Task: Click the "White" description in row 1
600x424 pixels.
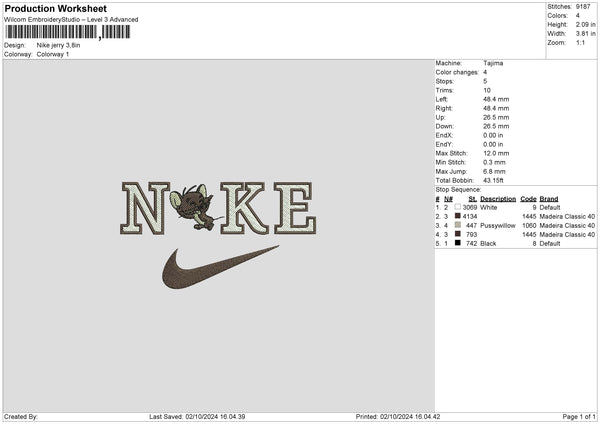Action: point(489,207)
